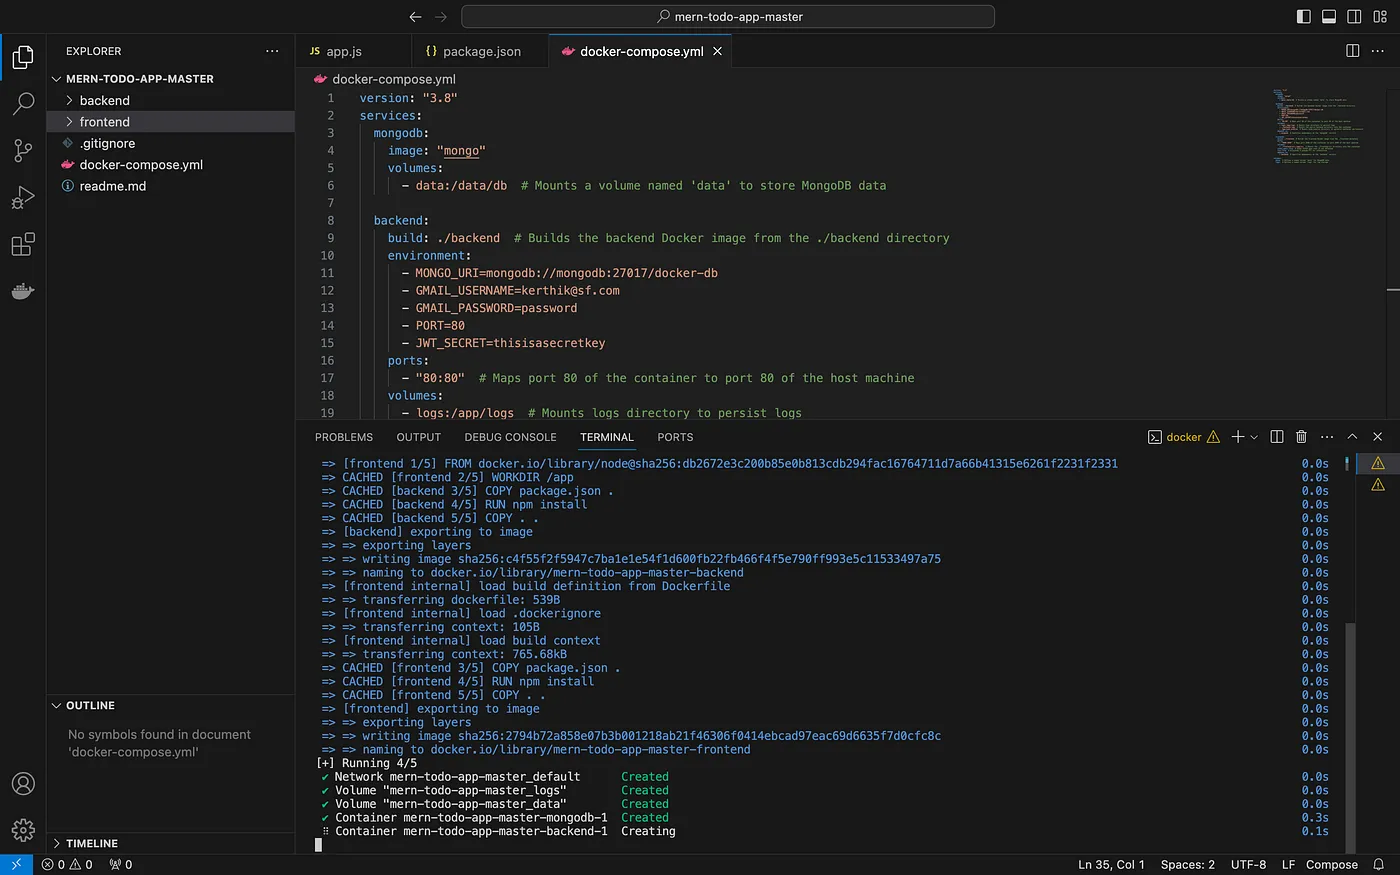Click LF end of line setting
The image size is (1400, 875).
(x=1288, y=865)
